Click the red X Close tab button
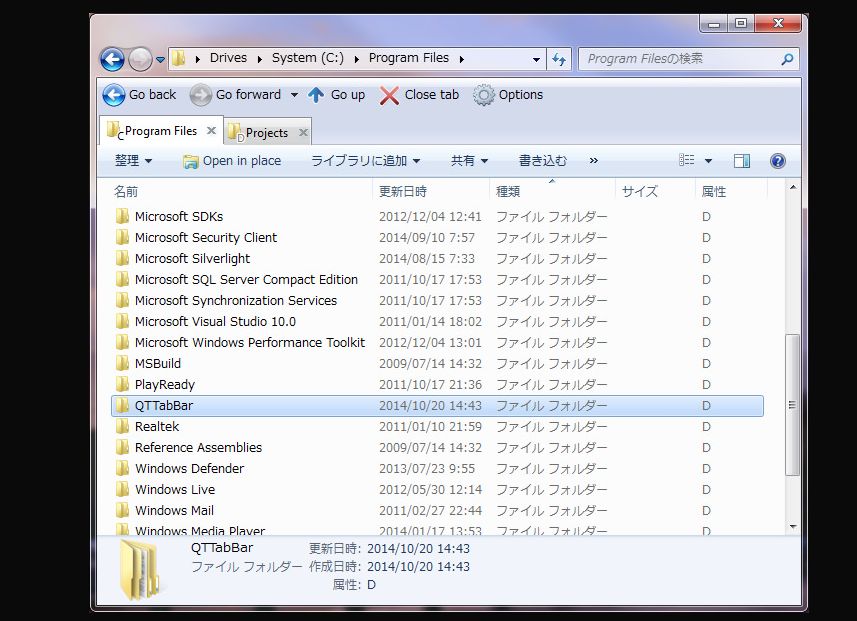The image size is (857, 621). 419,95
